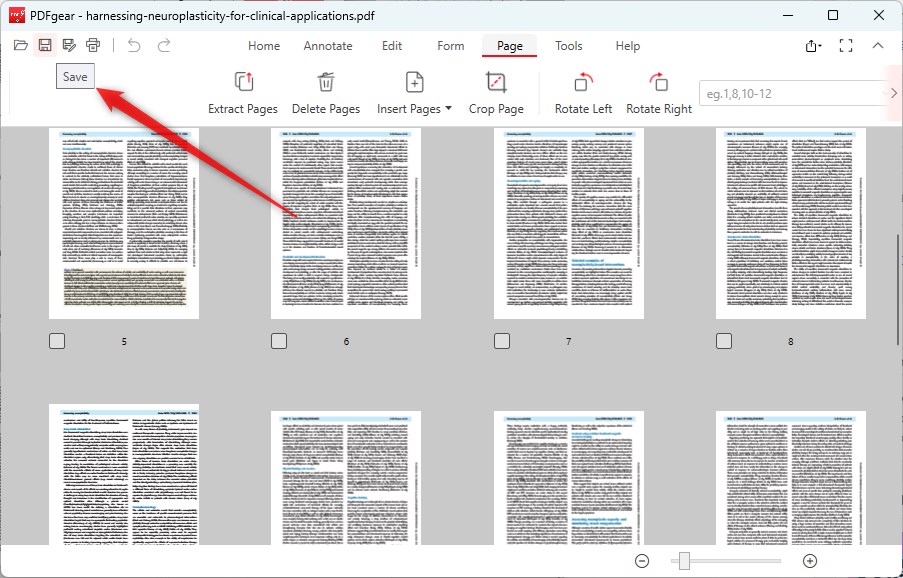Click the Save button tooltip label
The width and height of the screenshot is (903, 578).
tap(75, 75)
